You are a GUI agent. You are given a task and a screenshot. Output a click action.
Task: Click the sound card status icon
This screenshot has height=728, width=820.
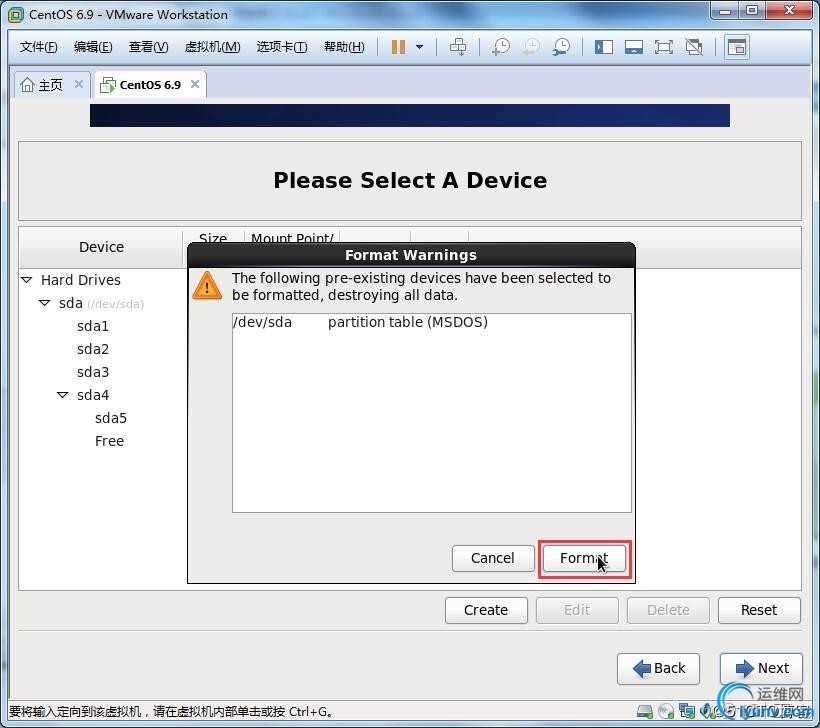pyautogui.click(x=707, y=711)
